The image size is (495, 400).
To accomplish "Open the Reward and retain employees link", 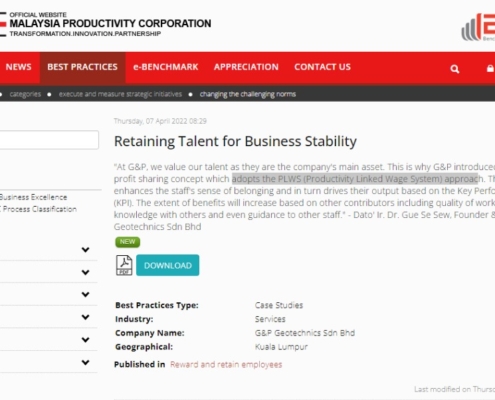I will click(226, 364).
